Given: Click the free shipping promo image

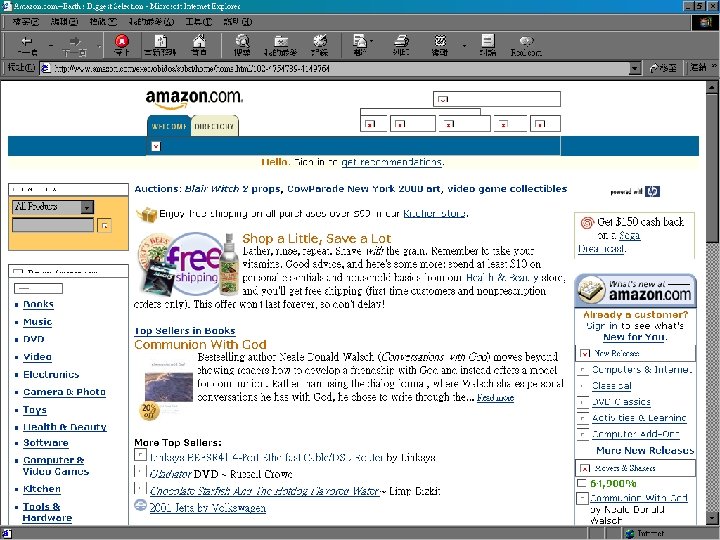Looking at the screenshot, I should pyautogui.click(x=188, y=264).
